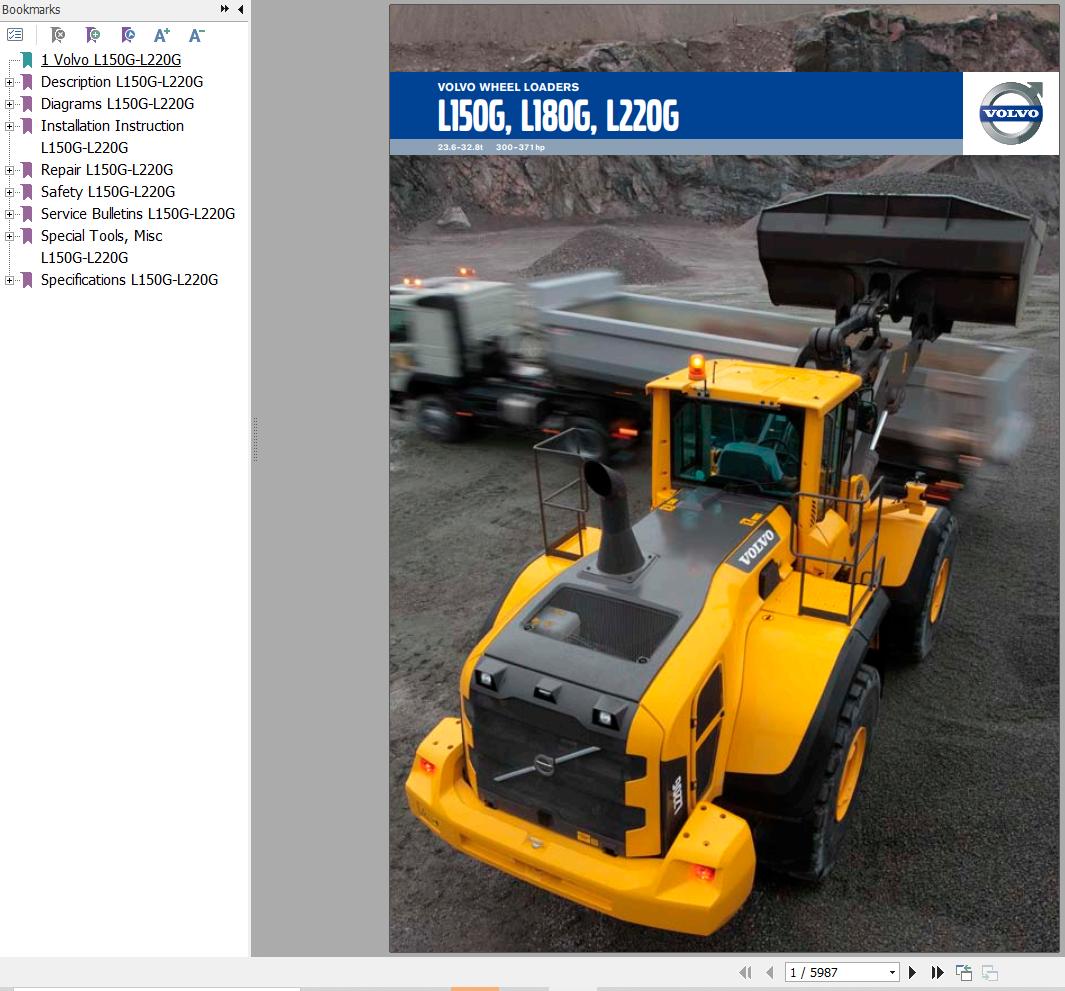Expand the Safety L150G-L220G bookmark
Screen dimensions: 1065x991
pyautogui.click(x=10, y=192)
